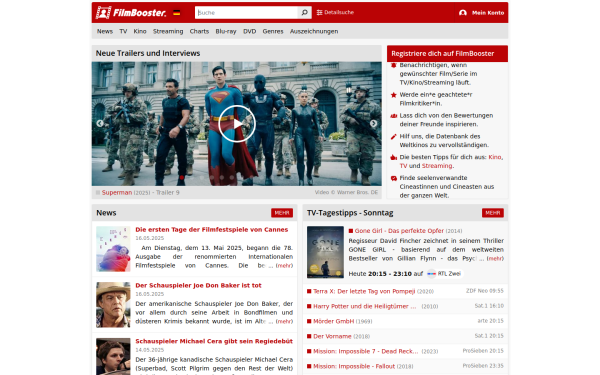Viewport: 600px width, 375px height.
Task: Open the Der Vorname link
Action: point(332,336)
